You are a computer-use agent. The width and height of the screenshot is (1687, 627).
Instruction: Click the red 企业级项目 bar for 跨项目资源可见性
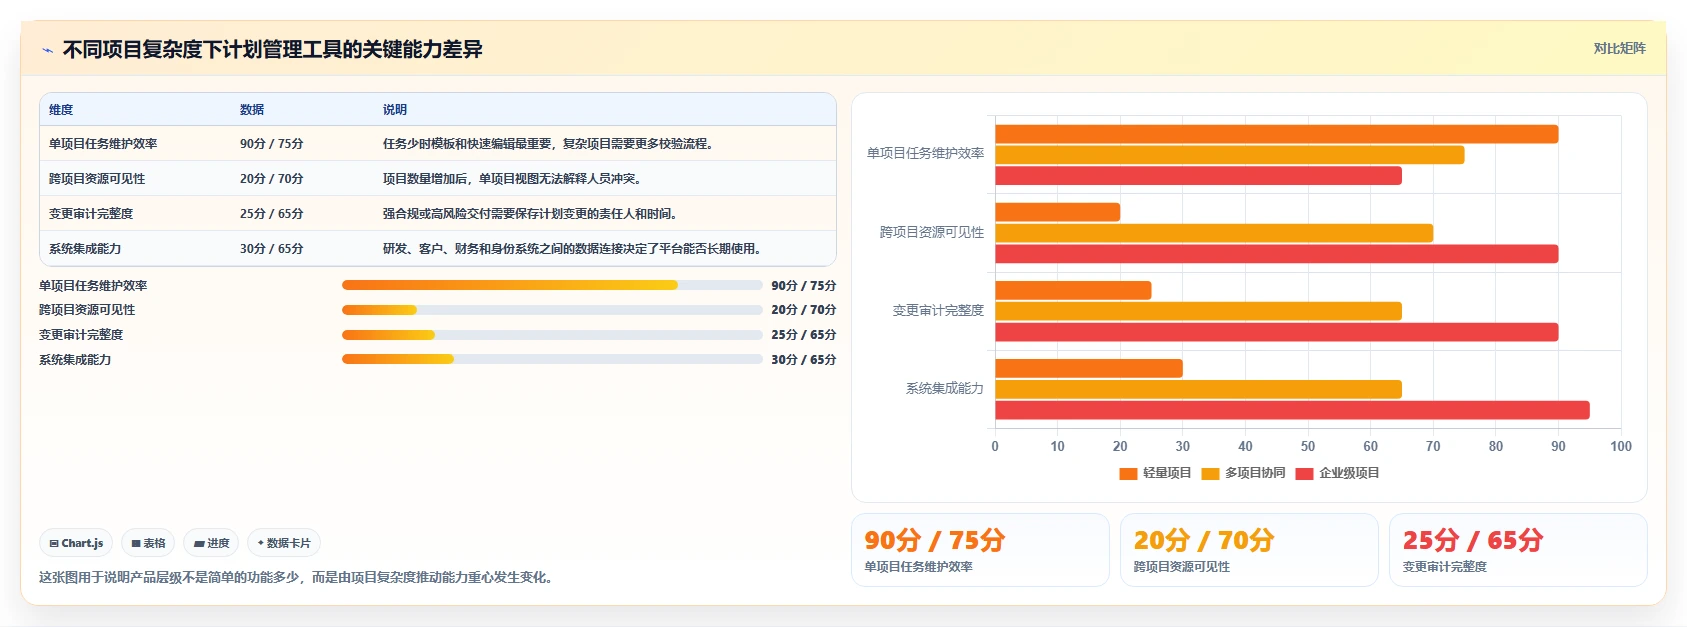[x=1276, y=254]
